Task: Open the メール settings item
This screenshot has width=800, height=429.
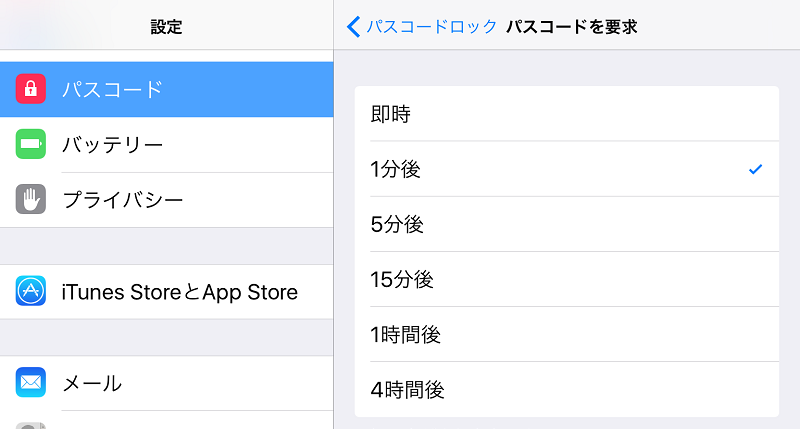Action: (x=166, y=383)
